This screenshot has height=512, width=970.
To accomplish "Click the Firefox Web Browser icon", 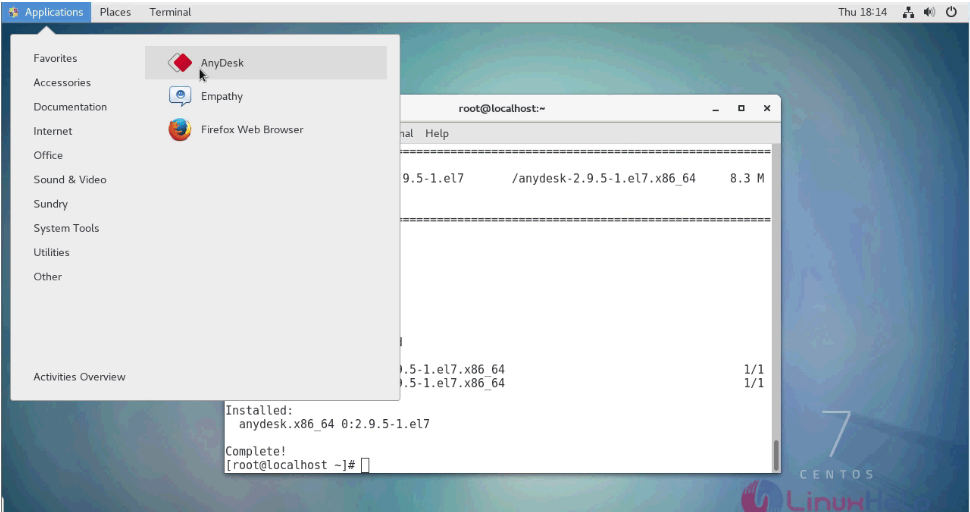I will (180, 129).
